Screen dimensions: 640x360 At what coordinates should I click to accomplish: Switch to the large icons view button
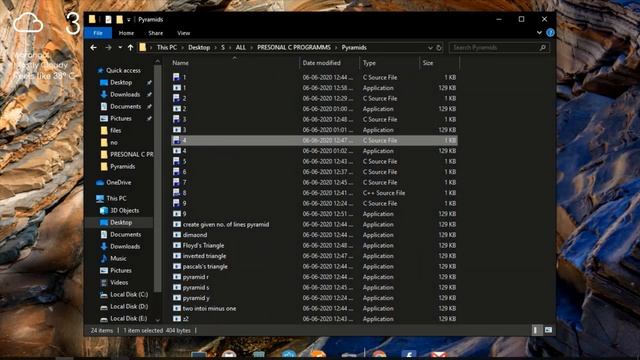(x=548, y=330)
